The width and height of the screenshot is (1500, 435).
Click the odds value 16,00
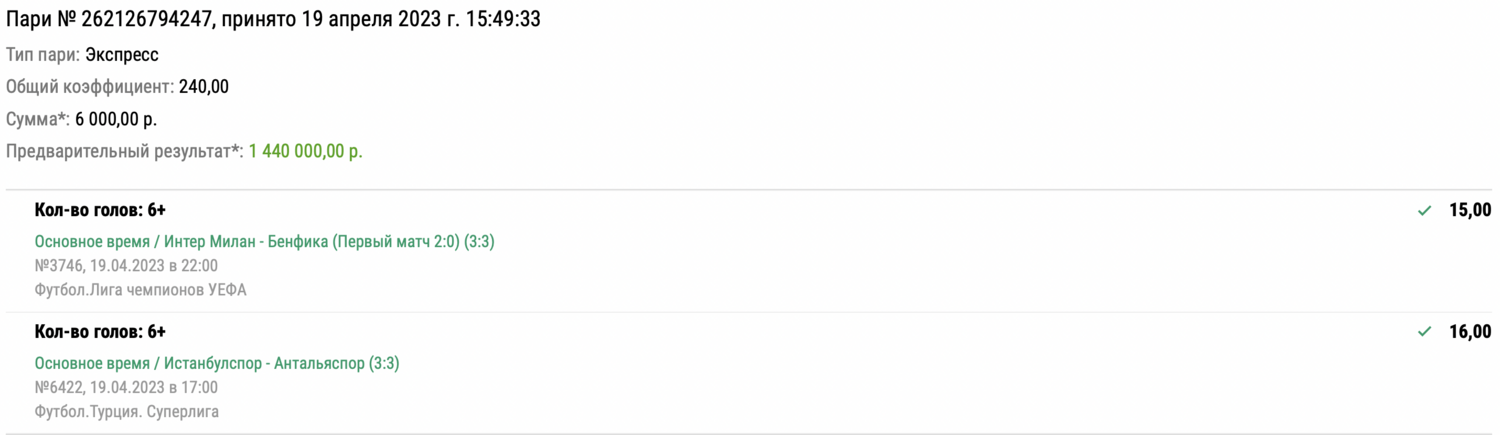pos(1470,332)
